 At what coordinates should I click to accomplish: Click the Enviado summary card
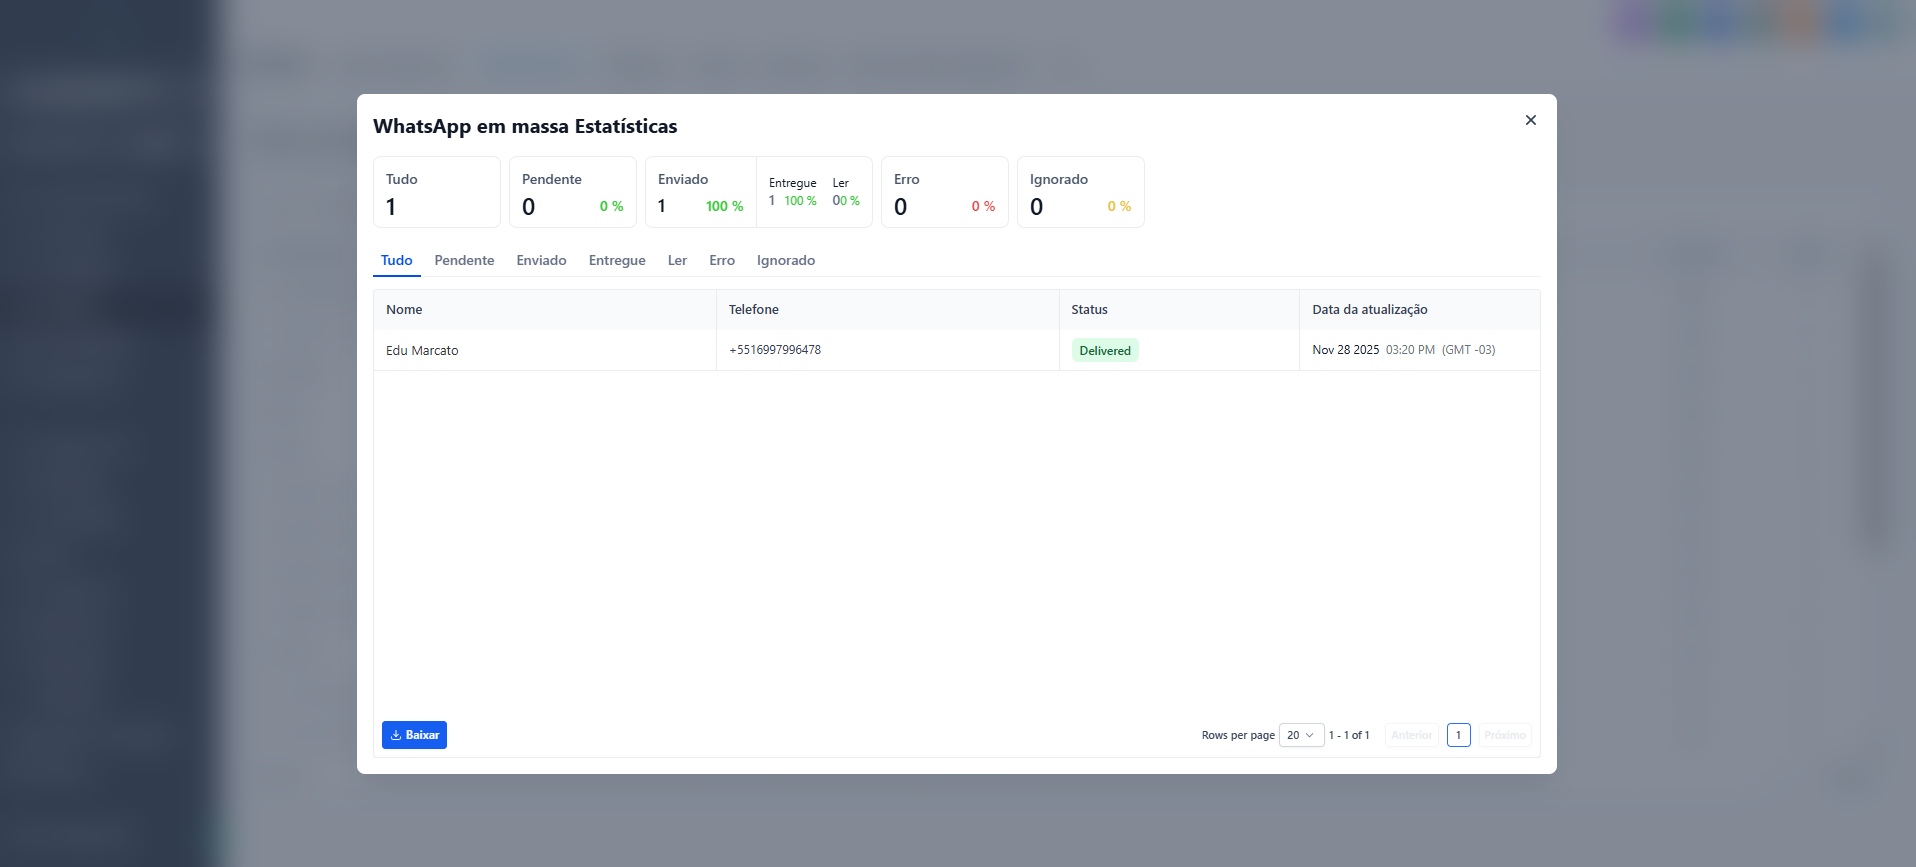pyautogui.click(x=701, y=192)
